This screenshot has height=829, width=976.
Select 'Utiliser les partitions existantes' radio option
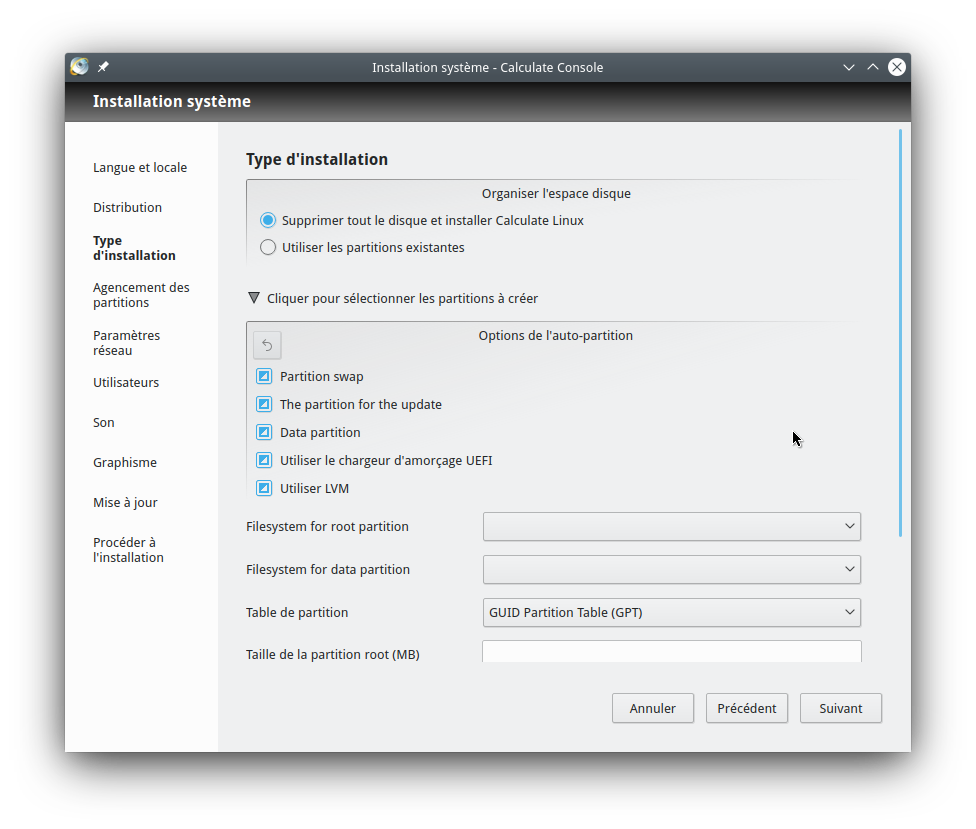click(268, 247)
